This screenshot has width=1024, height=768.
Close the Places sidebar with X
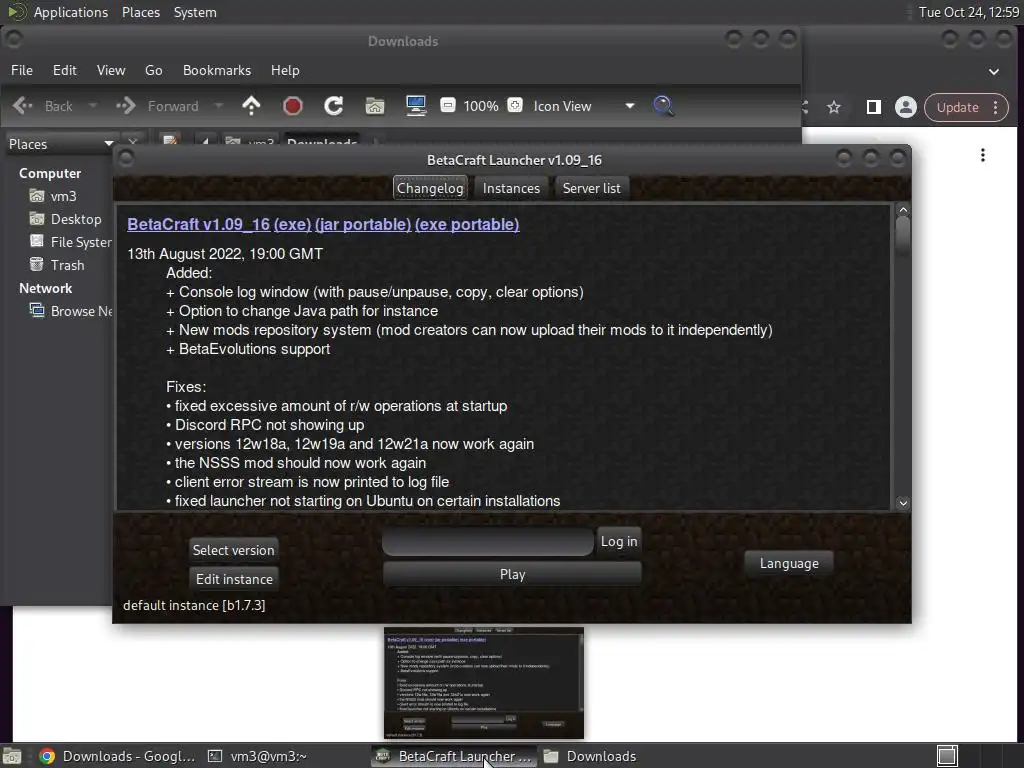[133, 141]
